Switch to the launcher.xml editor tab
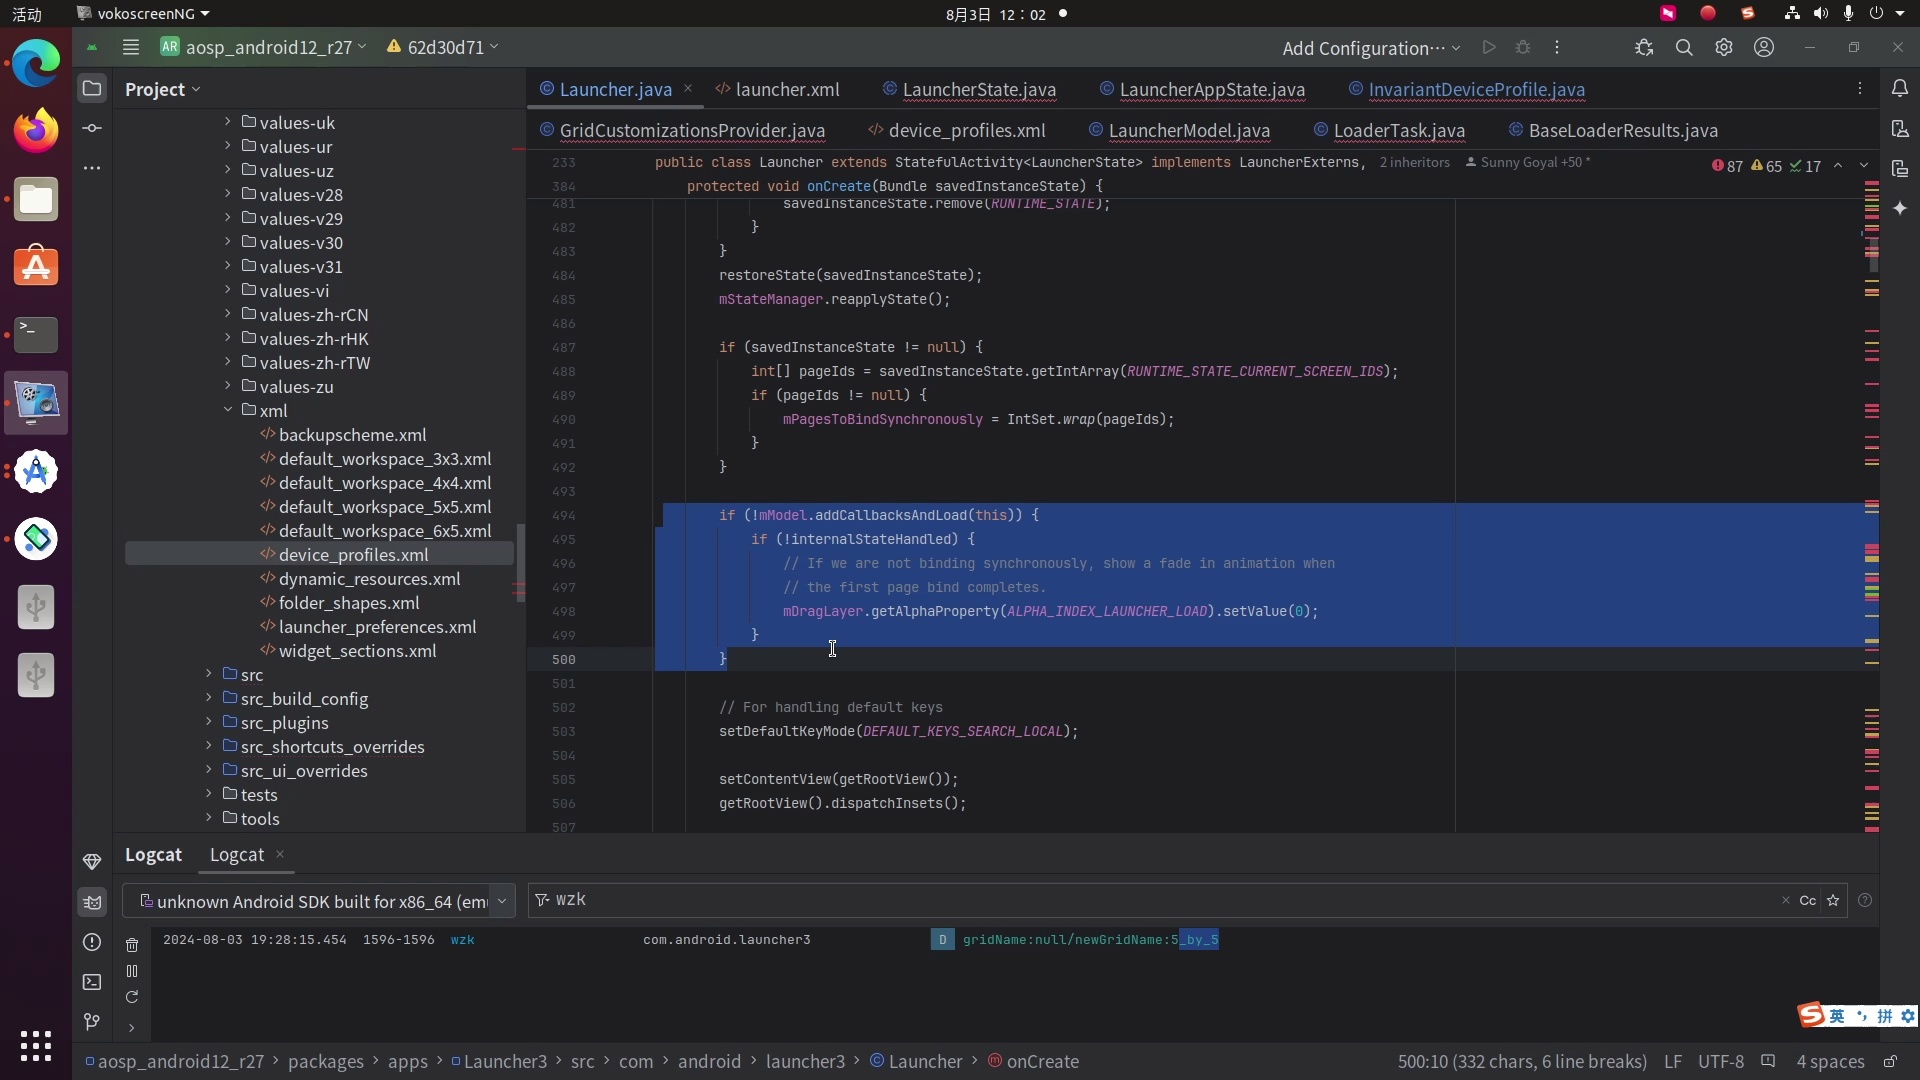Image resolution: width=1920 pixels, height=1080 pixels. (x=786, y=89)
